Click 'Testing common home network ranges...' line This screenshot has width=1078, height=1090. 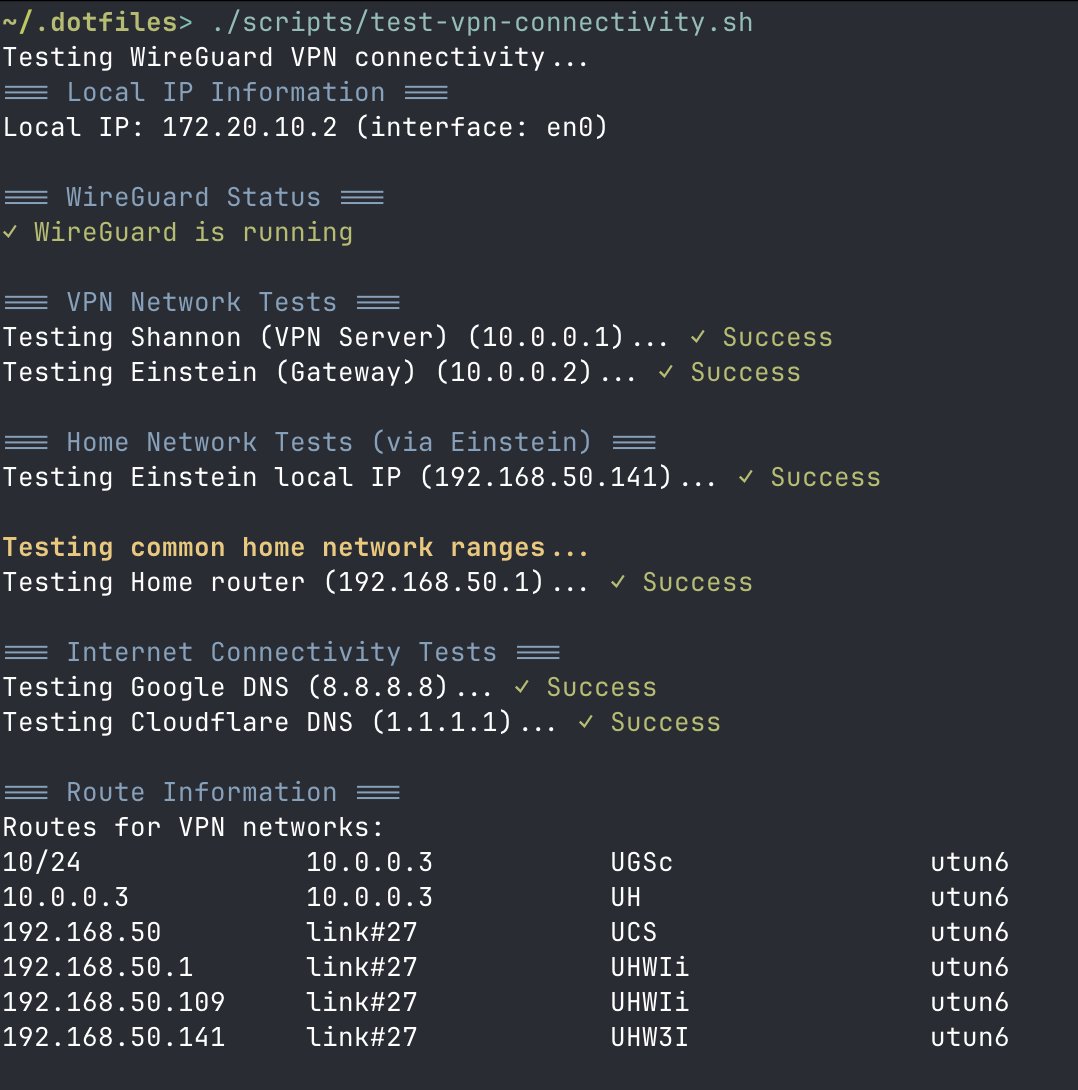[x=295, y=547]
